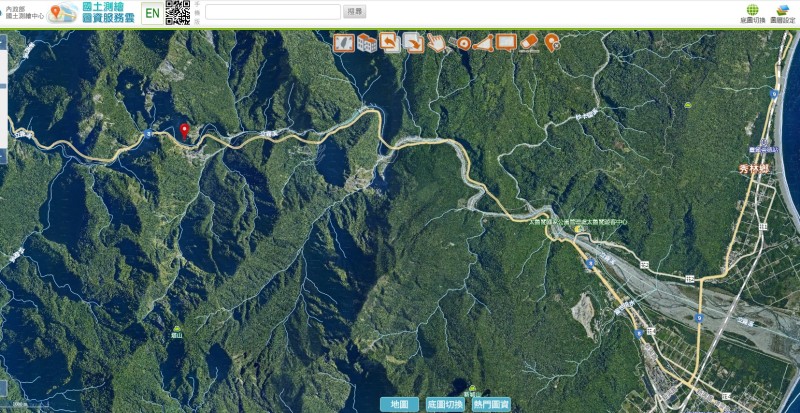Screen dimensions: 800x413
Task: Remove the location marker with pin-delete icon
Action: tap(551, 43)
